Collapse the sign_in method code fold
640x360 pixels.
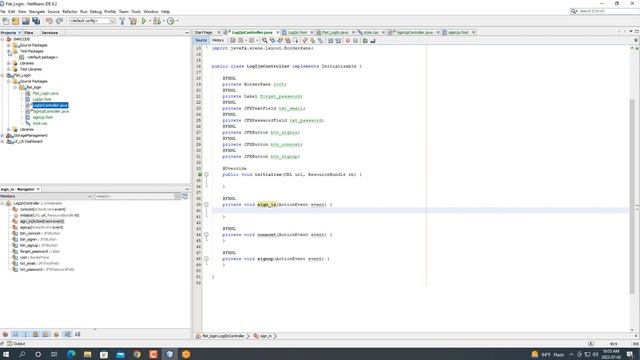click(x=206, y=204)
